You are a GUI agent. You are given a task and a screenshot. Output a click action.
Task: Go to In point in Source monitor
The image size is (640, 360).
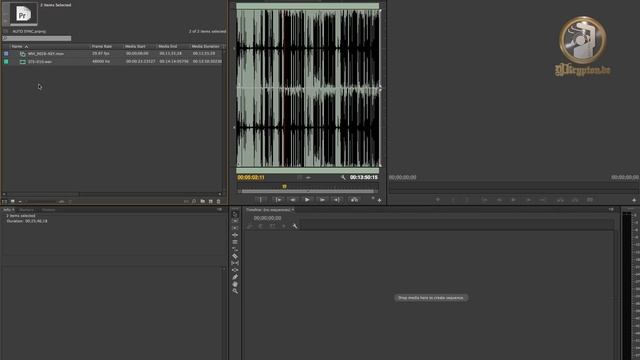click(x=278, y=200)
